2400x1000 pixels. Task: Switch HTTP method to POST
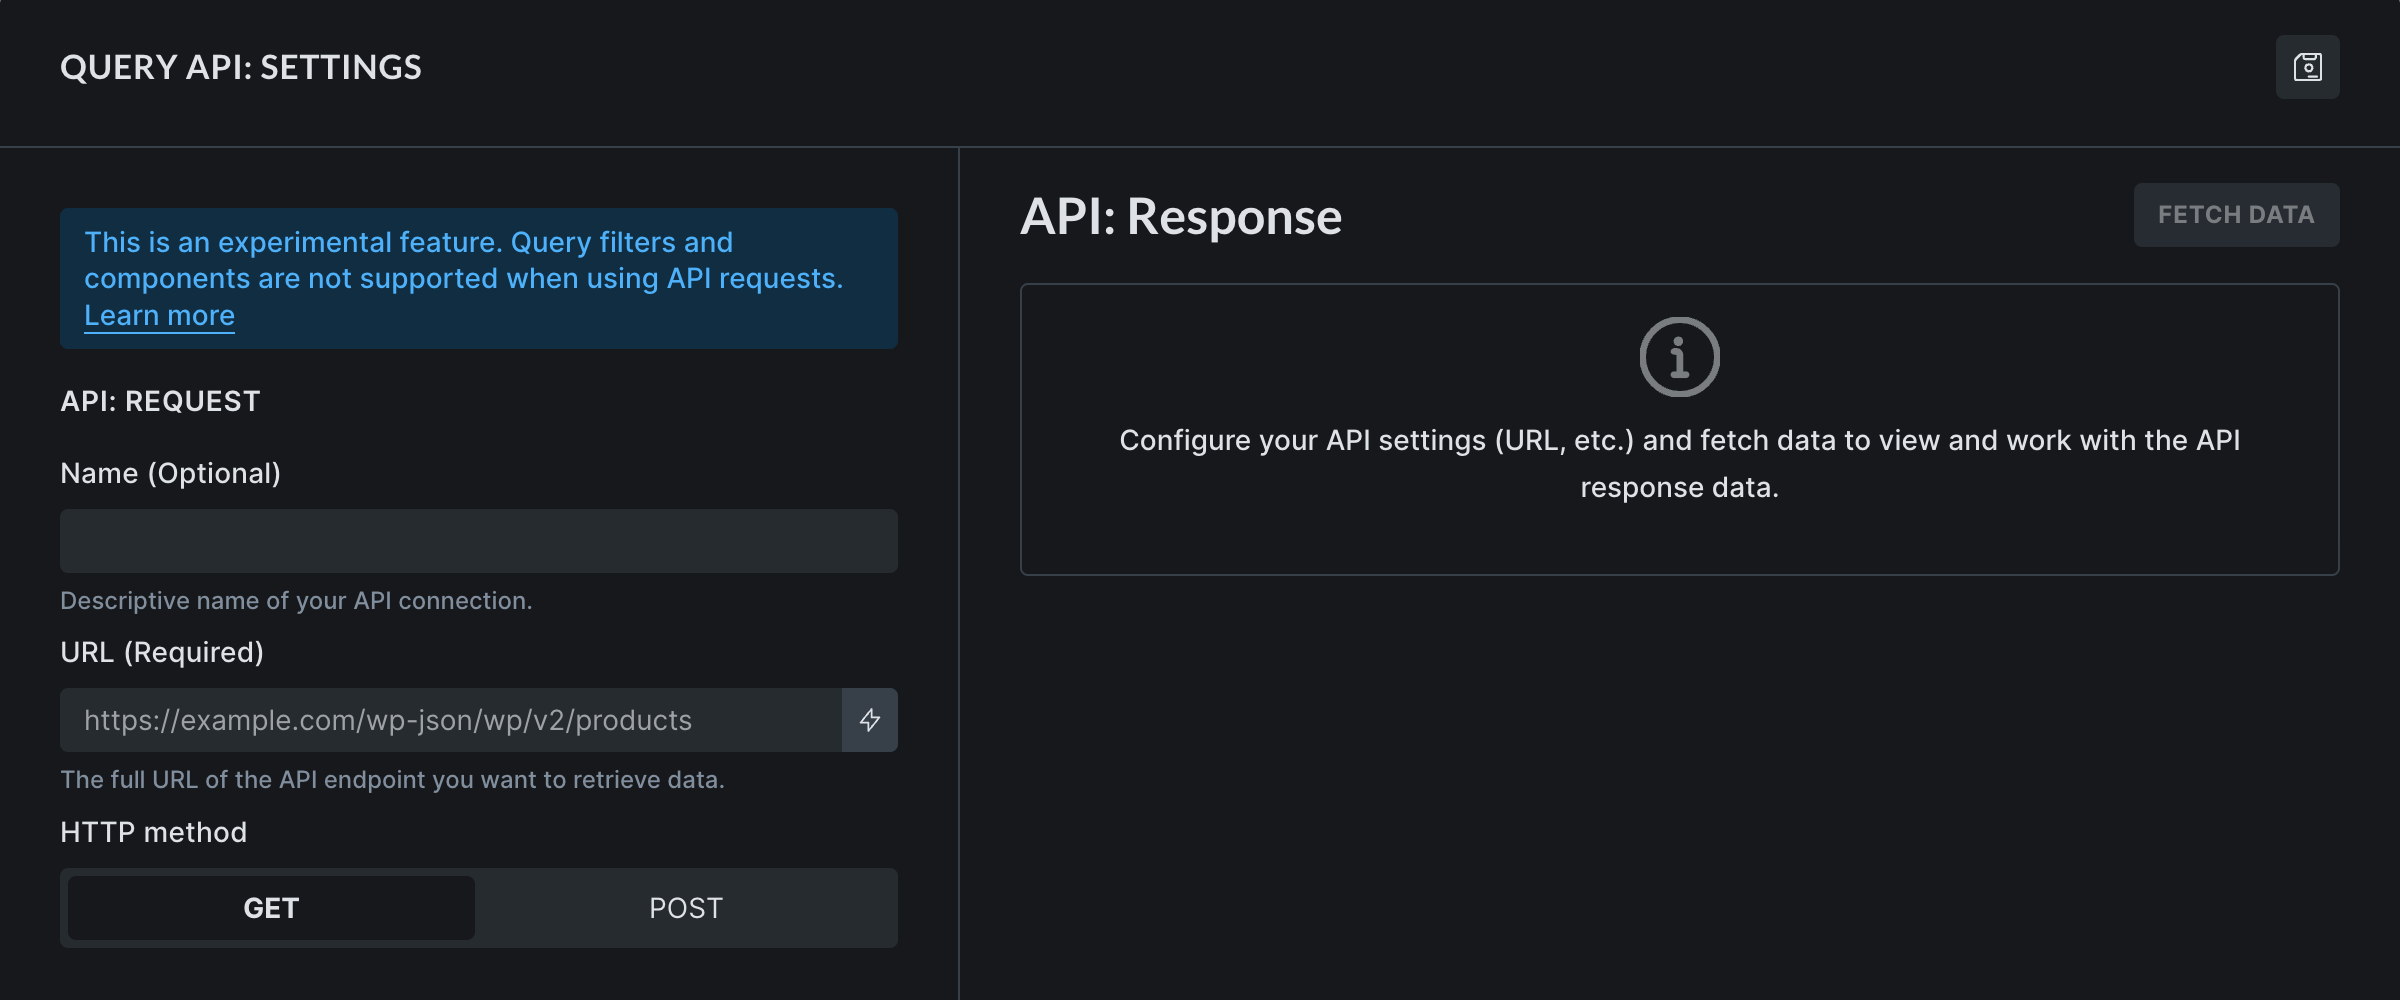(685, 908)
